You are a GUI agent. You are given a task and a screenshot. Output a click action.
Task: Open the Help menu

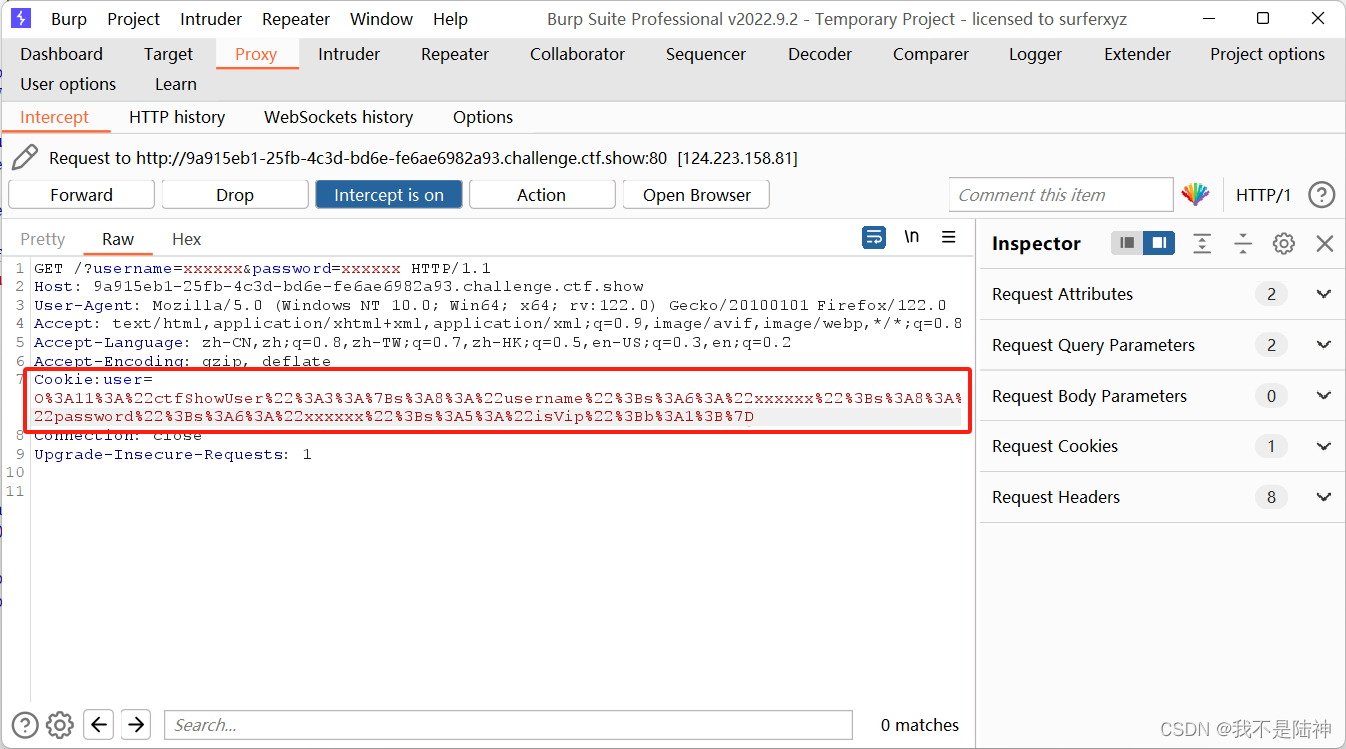450,19
